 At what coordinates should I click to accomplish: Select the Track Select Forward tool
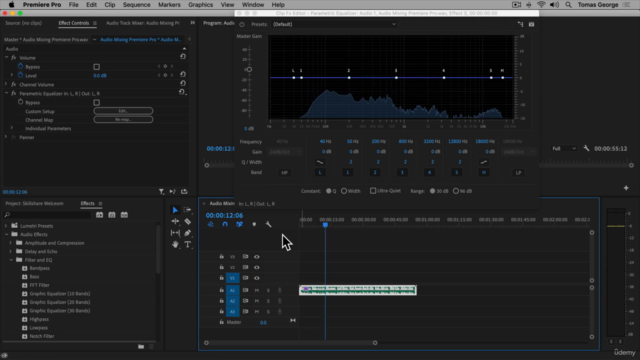[187, 210]
